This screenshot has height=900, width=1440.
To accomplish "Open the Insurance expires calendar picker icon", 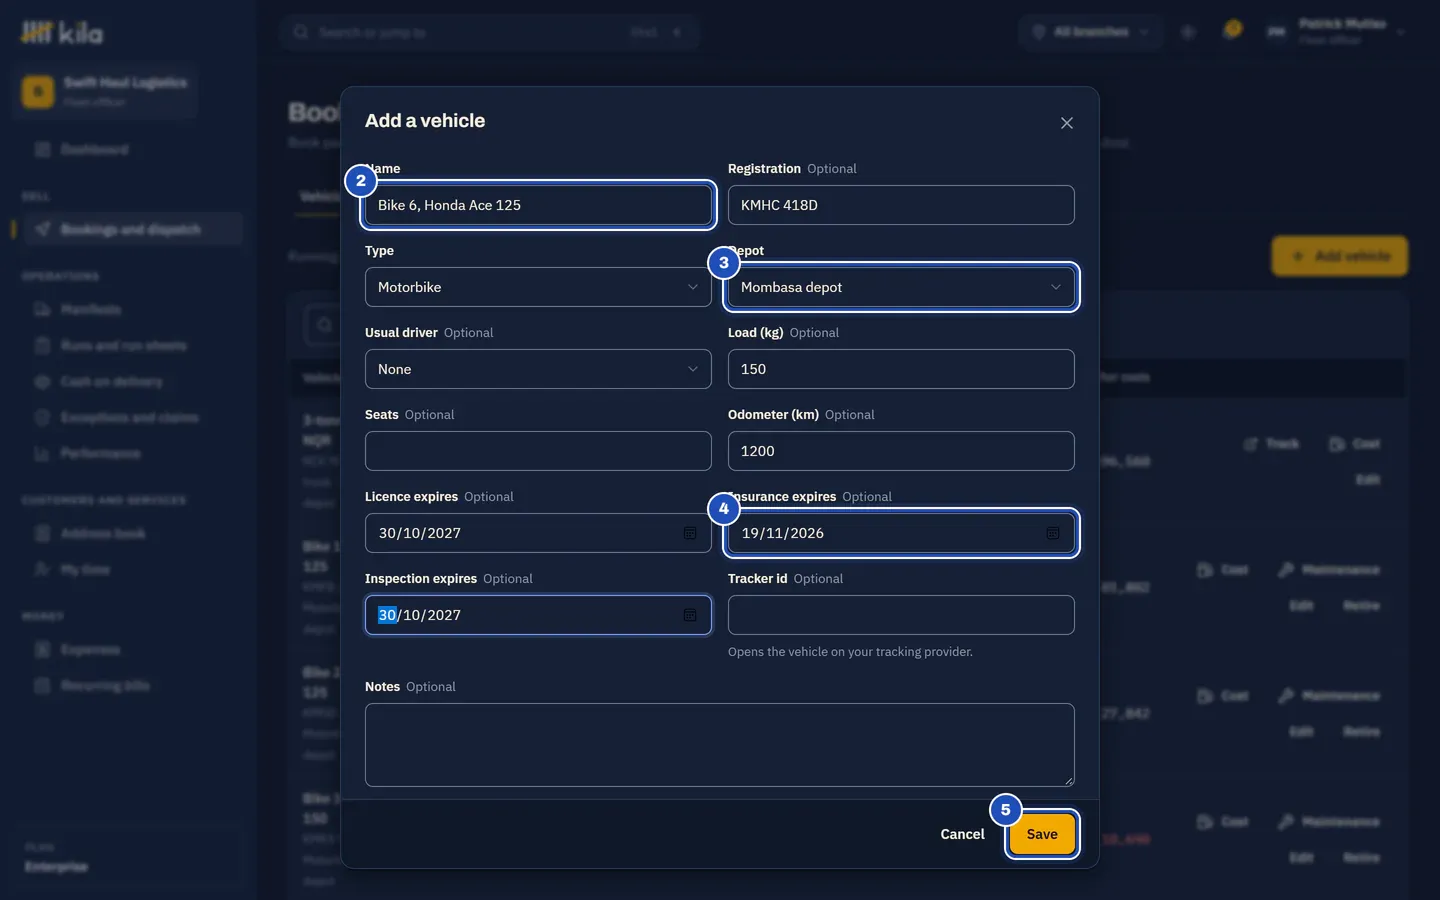I will pyautogui.click(x=1053, y=533).
